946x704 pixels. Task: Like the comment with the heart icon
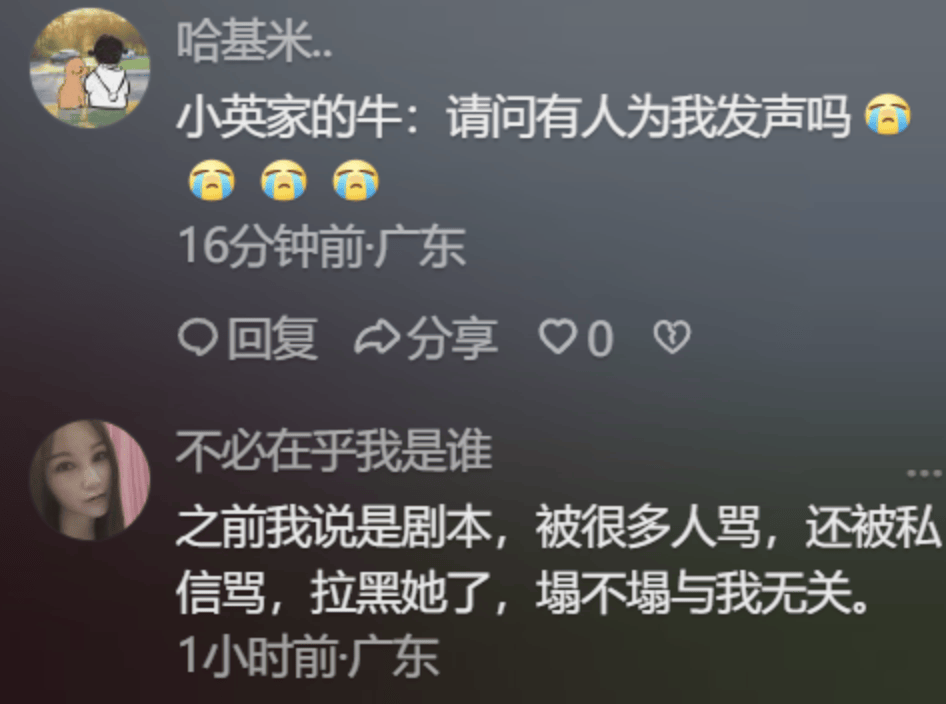[557, 337]
